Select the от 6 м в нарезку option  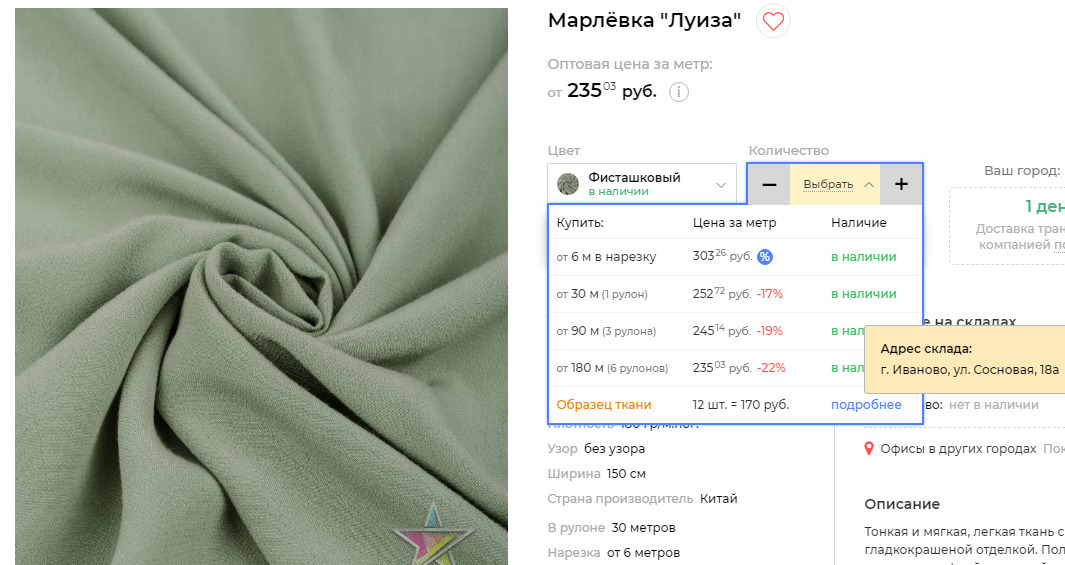[x=735, y=257]
